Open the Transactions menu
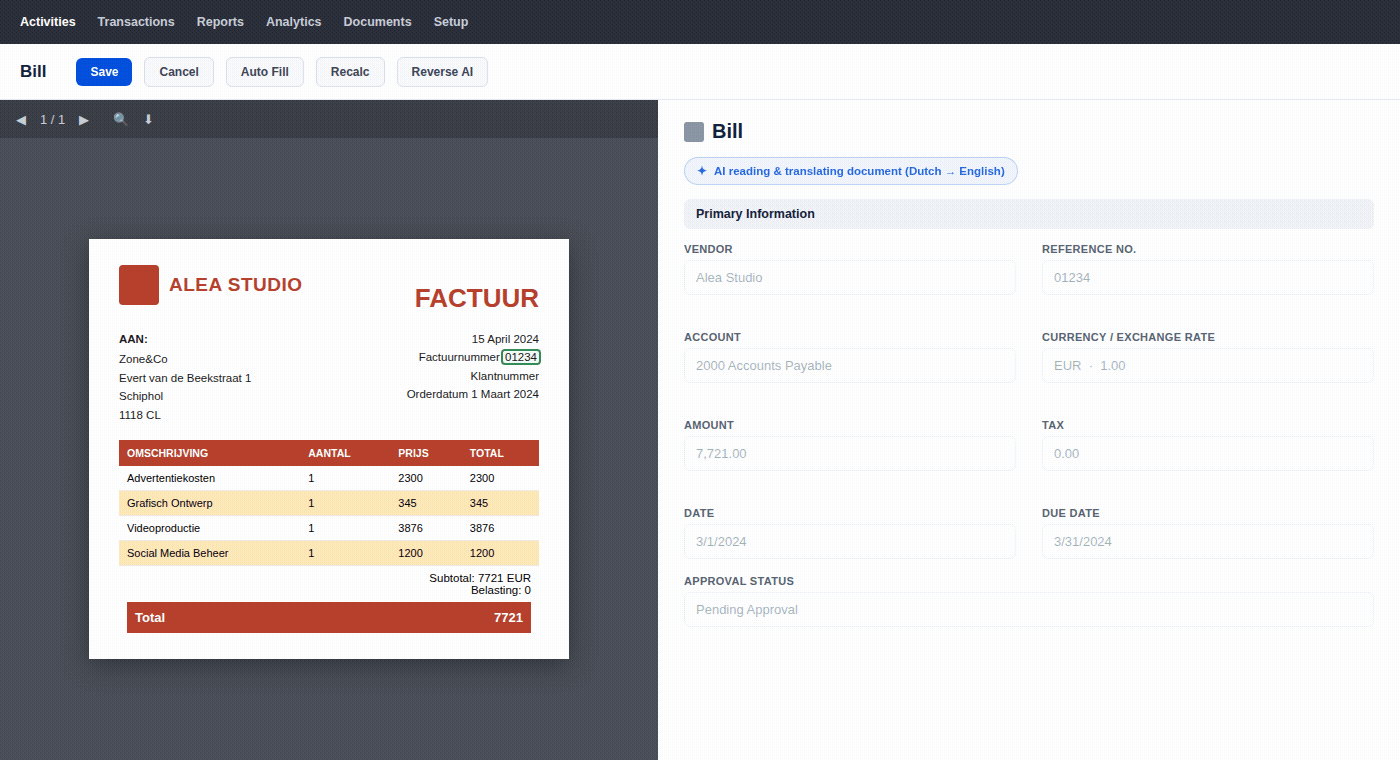The width and height of the screenshot is (1400, 760). 136,22
